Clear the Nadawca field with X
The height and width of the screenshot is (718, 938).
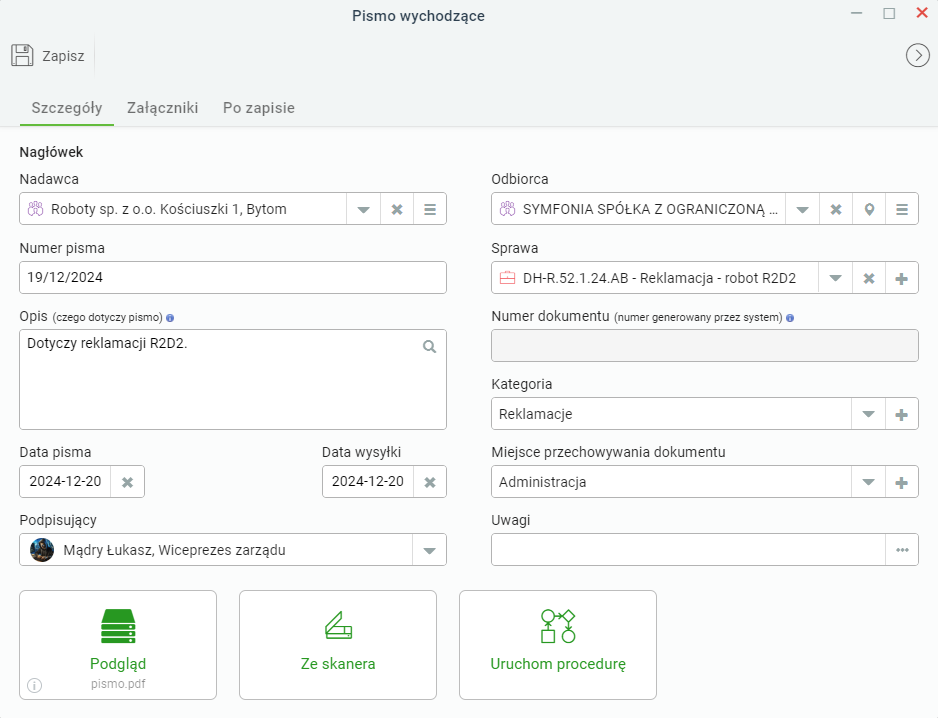[x=397, y=209]
